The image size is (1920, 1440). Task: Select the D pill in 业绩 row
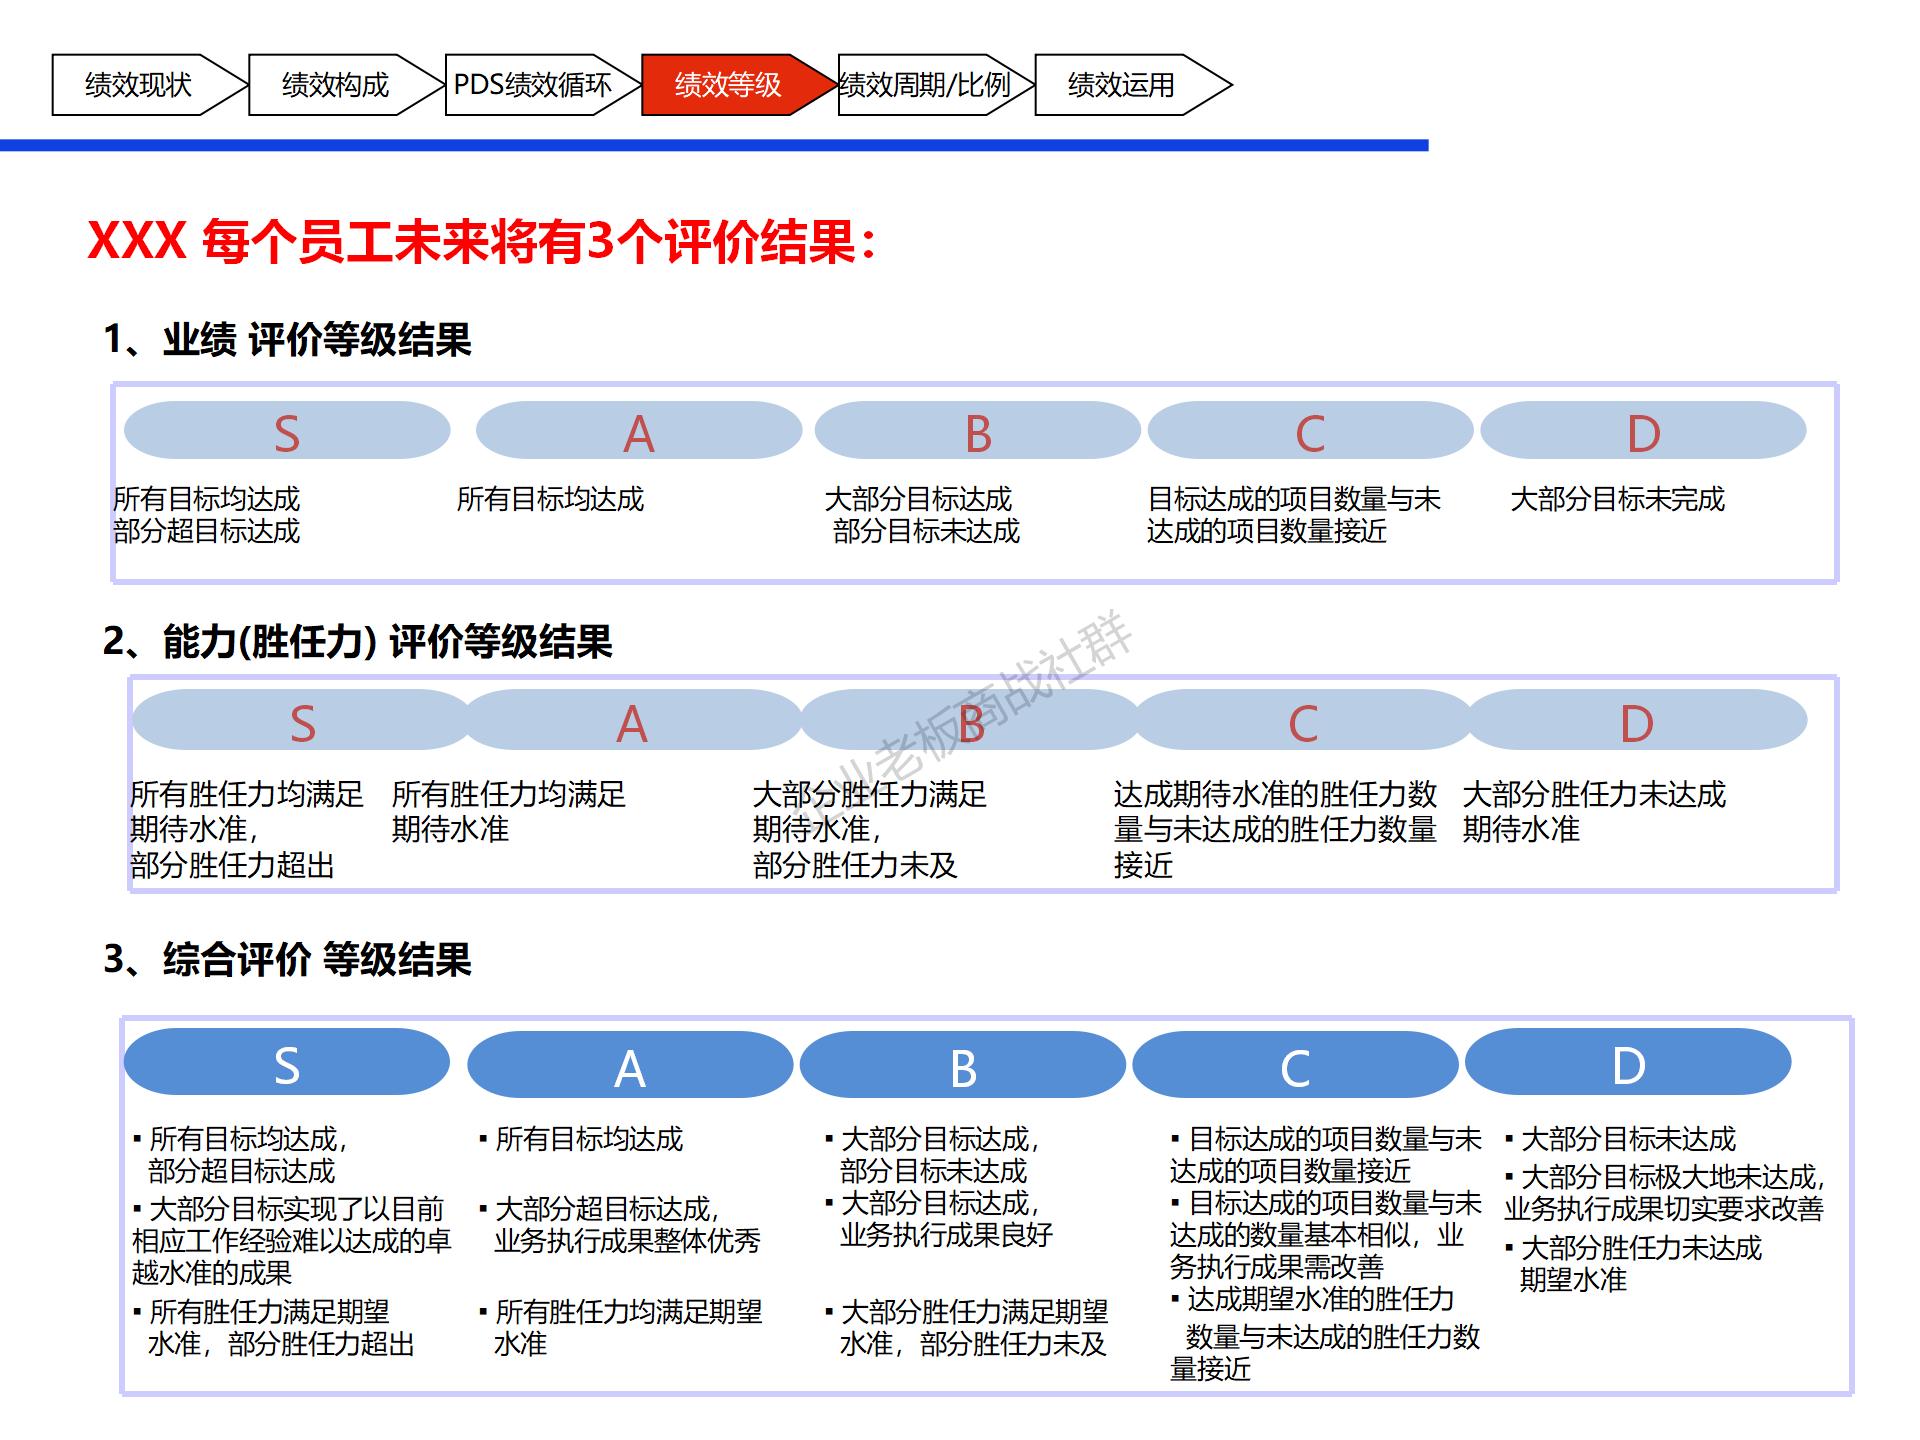click(1643, 431)
